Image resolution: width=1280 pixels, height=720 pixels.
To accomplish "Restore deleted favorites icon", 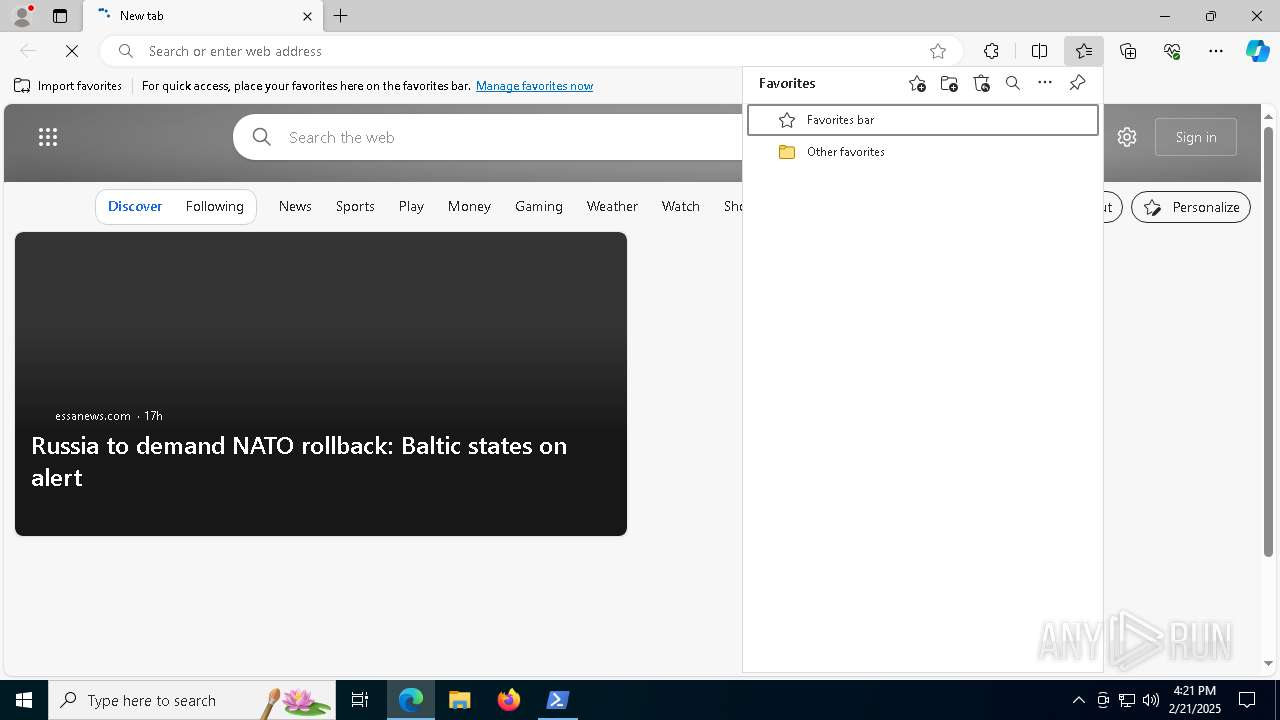I will coord(981,84).
